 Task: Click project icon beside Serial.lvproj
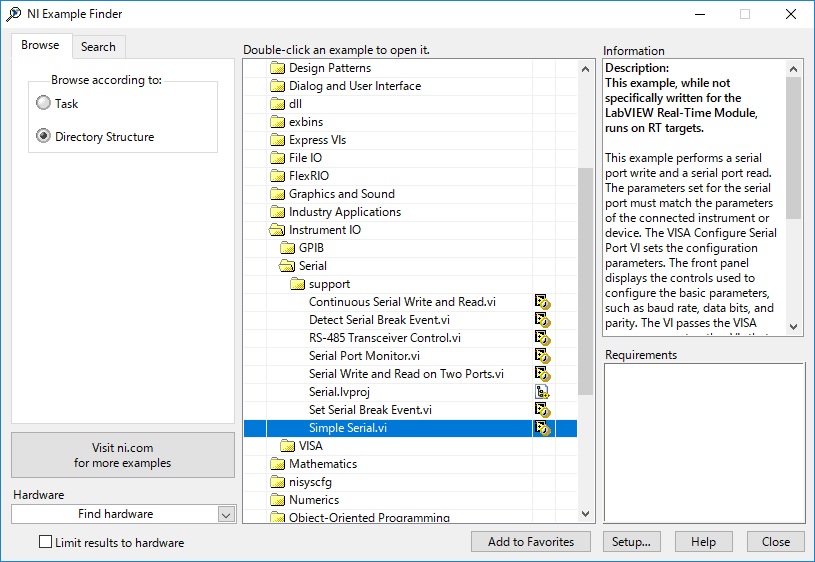(x=543, y=392)
